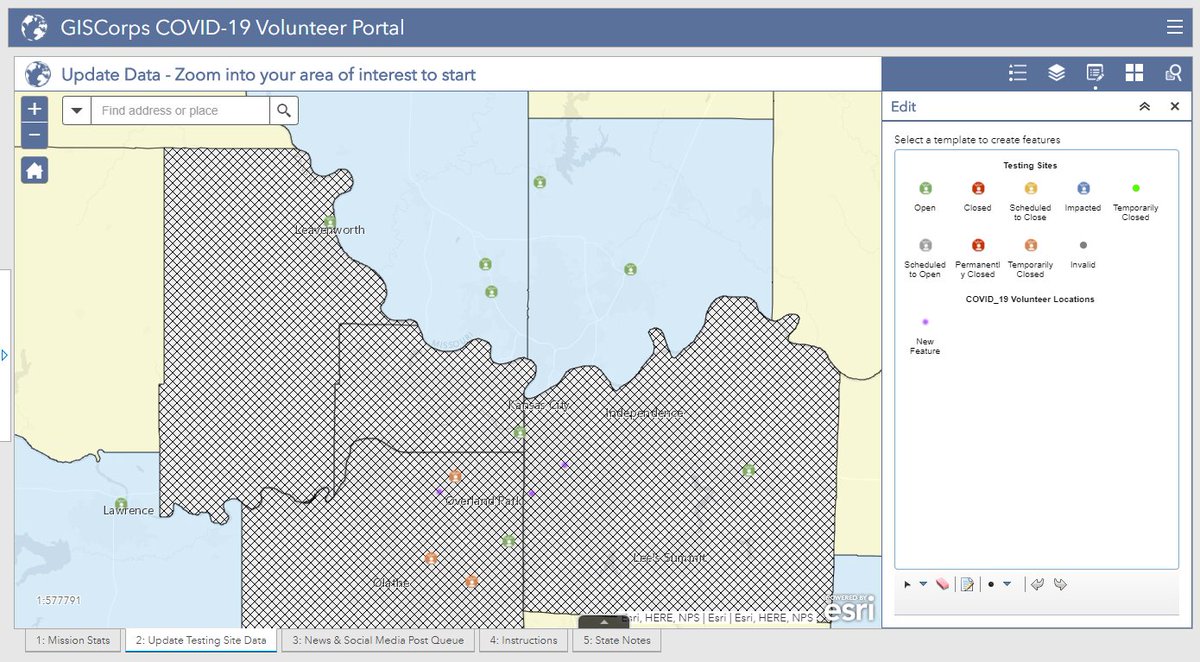Viewport: 1200px width, 662px height.
Task: Redo the last edit
Action: pos(1060,584)
